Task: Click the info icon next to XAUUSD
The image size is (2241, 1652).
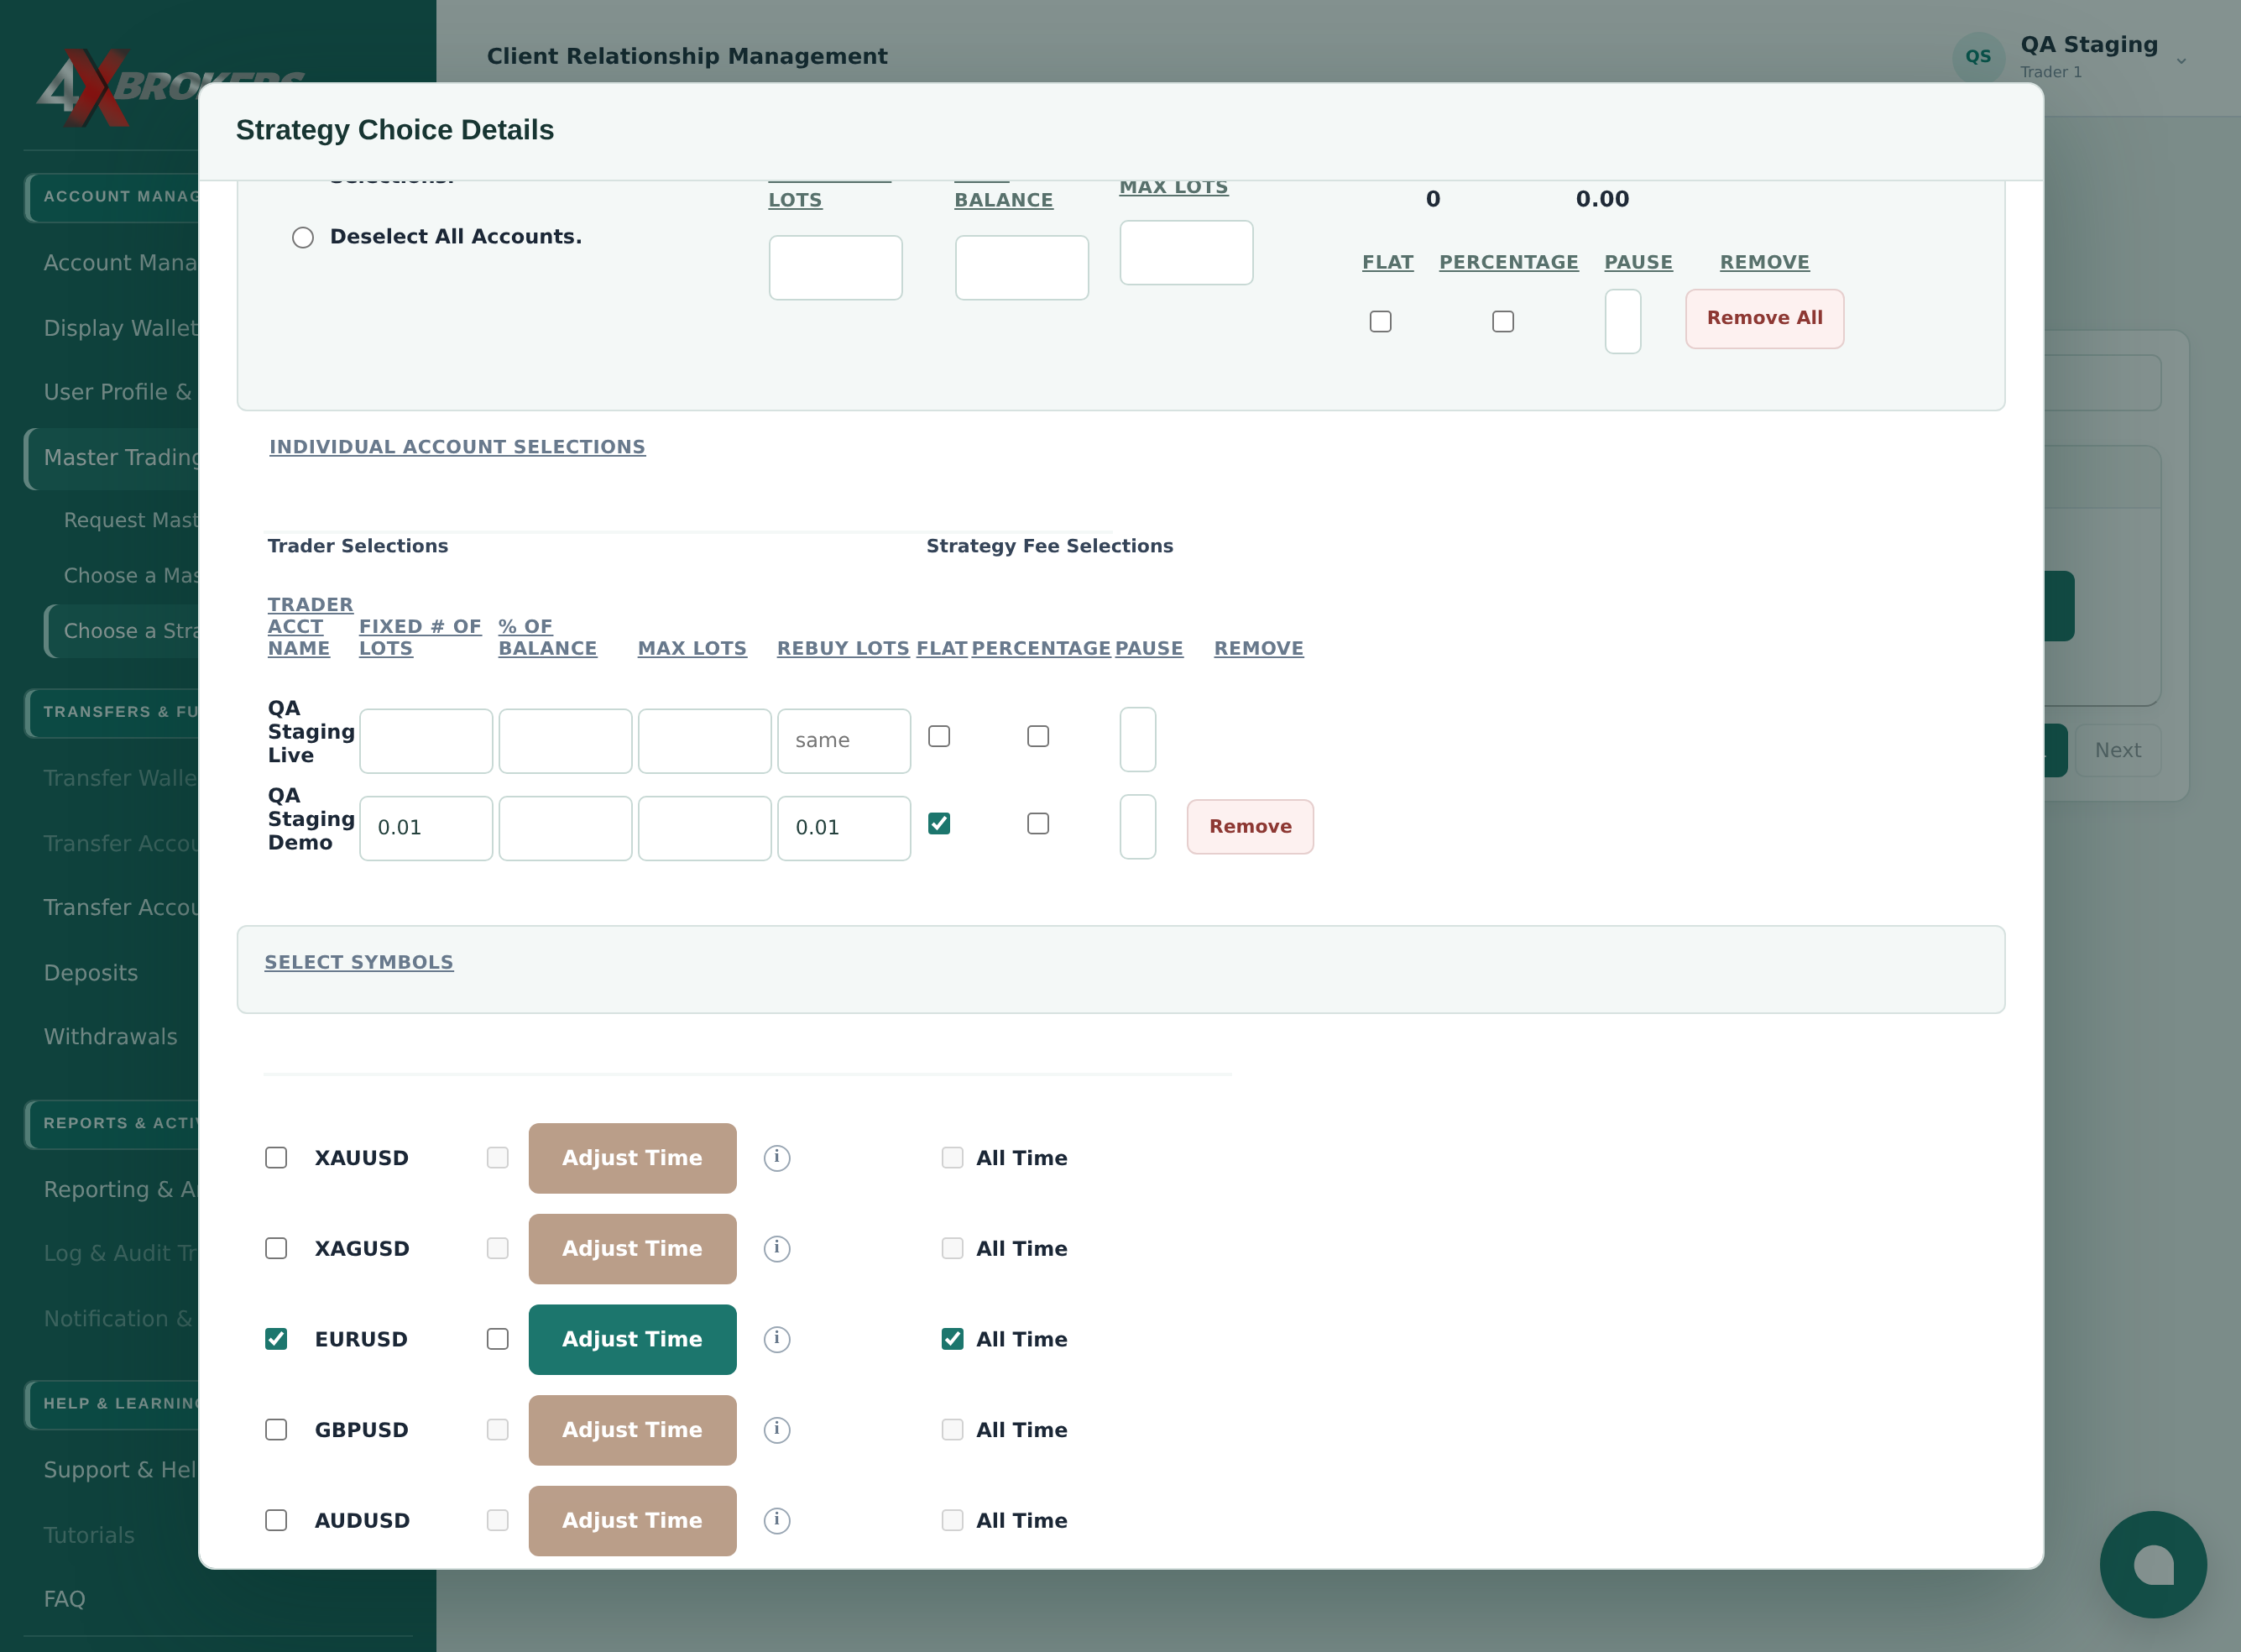Action: pos(777,1158)
